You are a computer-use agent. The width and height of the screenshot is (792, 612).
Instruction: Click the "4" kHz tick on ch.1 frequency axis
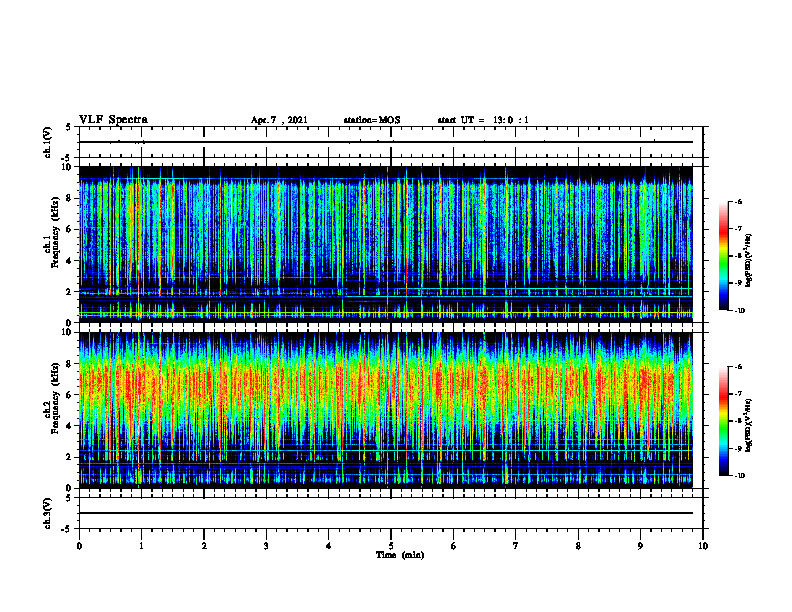[71, 261]
